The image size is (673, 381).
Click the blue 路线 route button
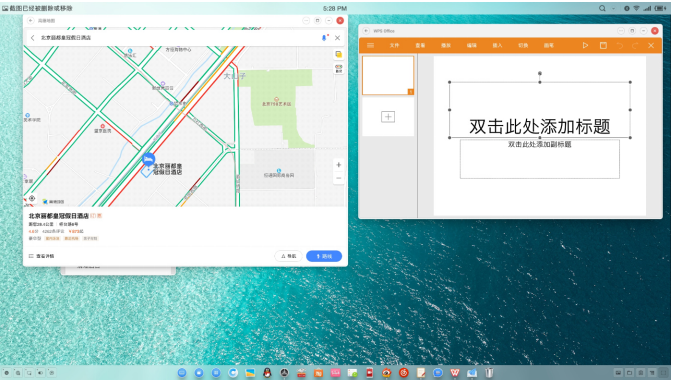point(324,256)
